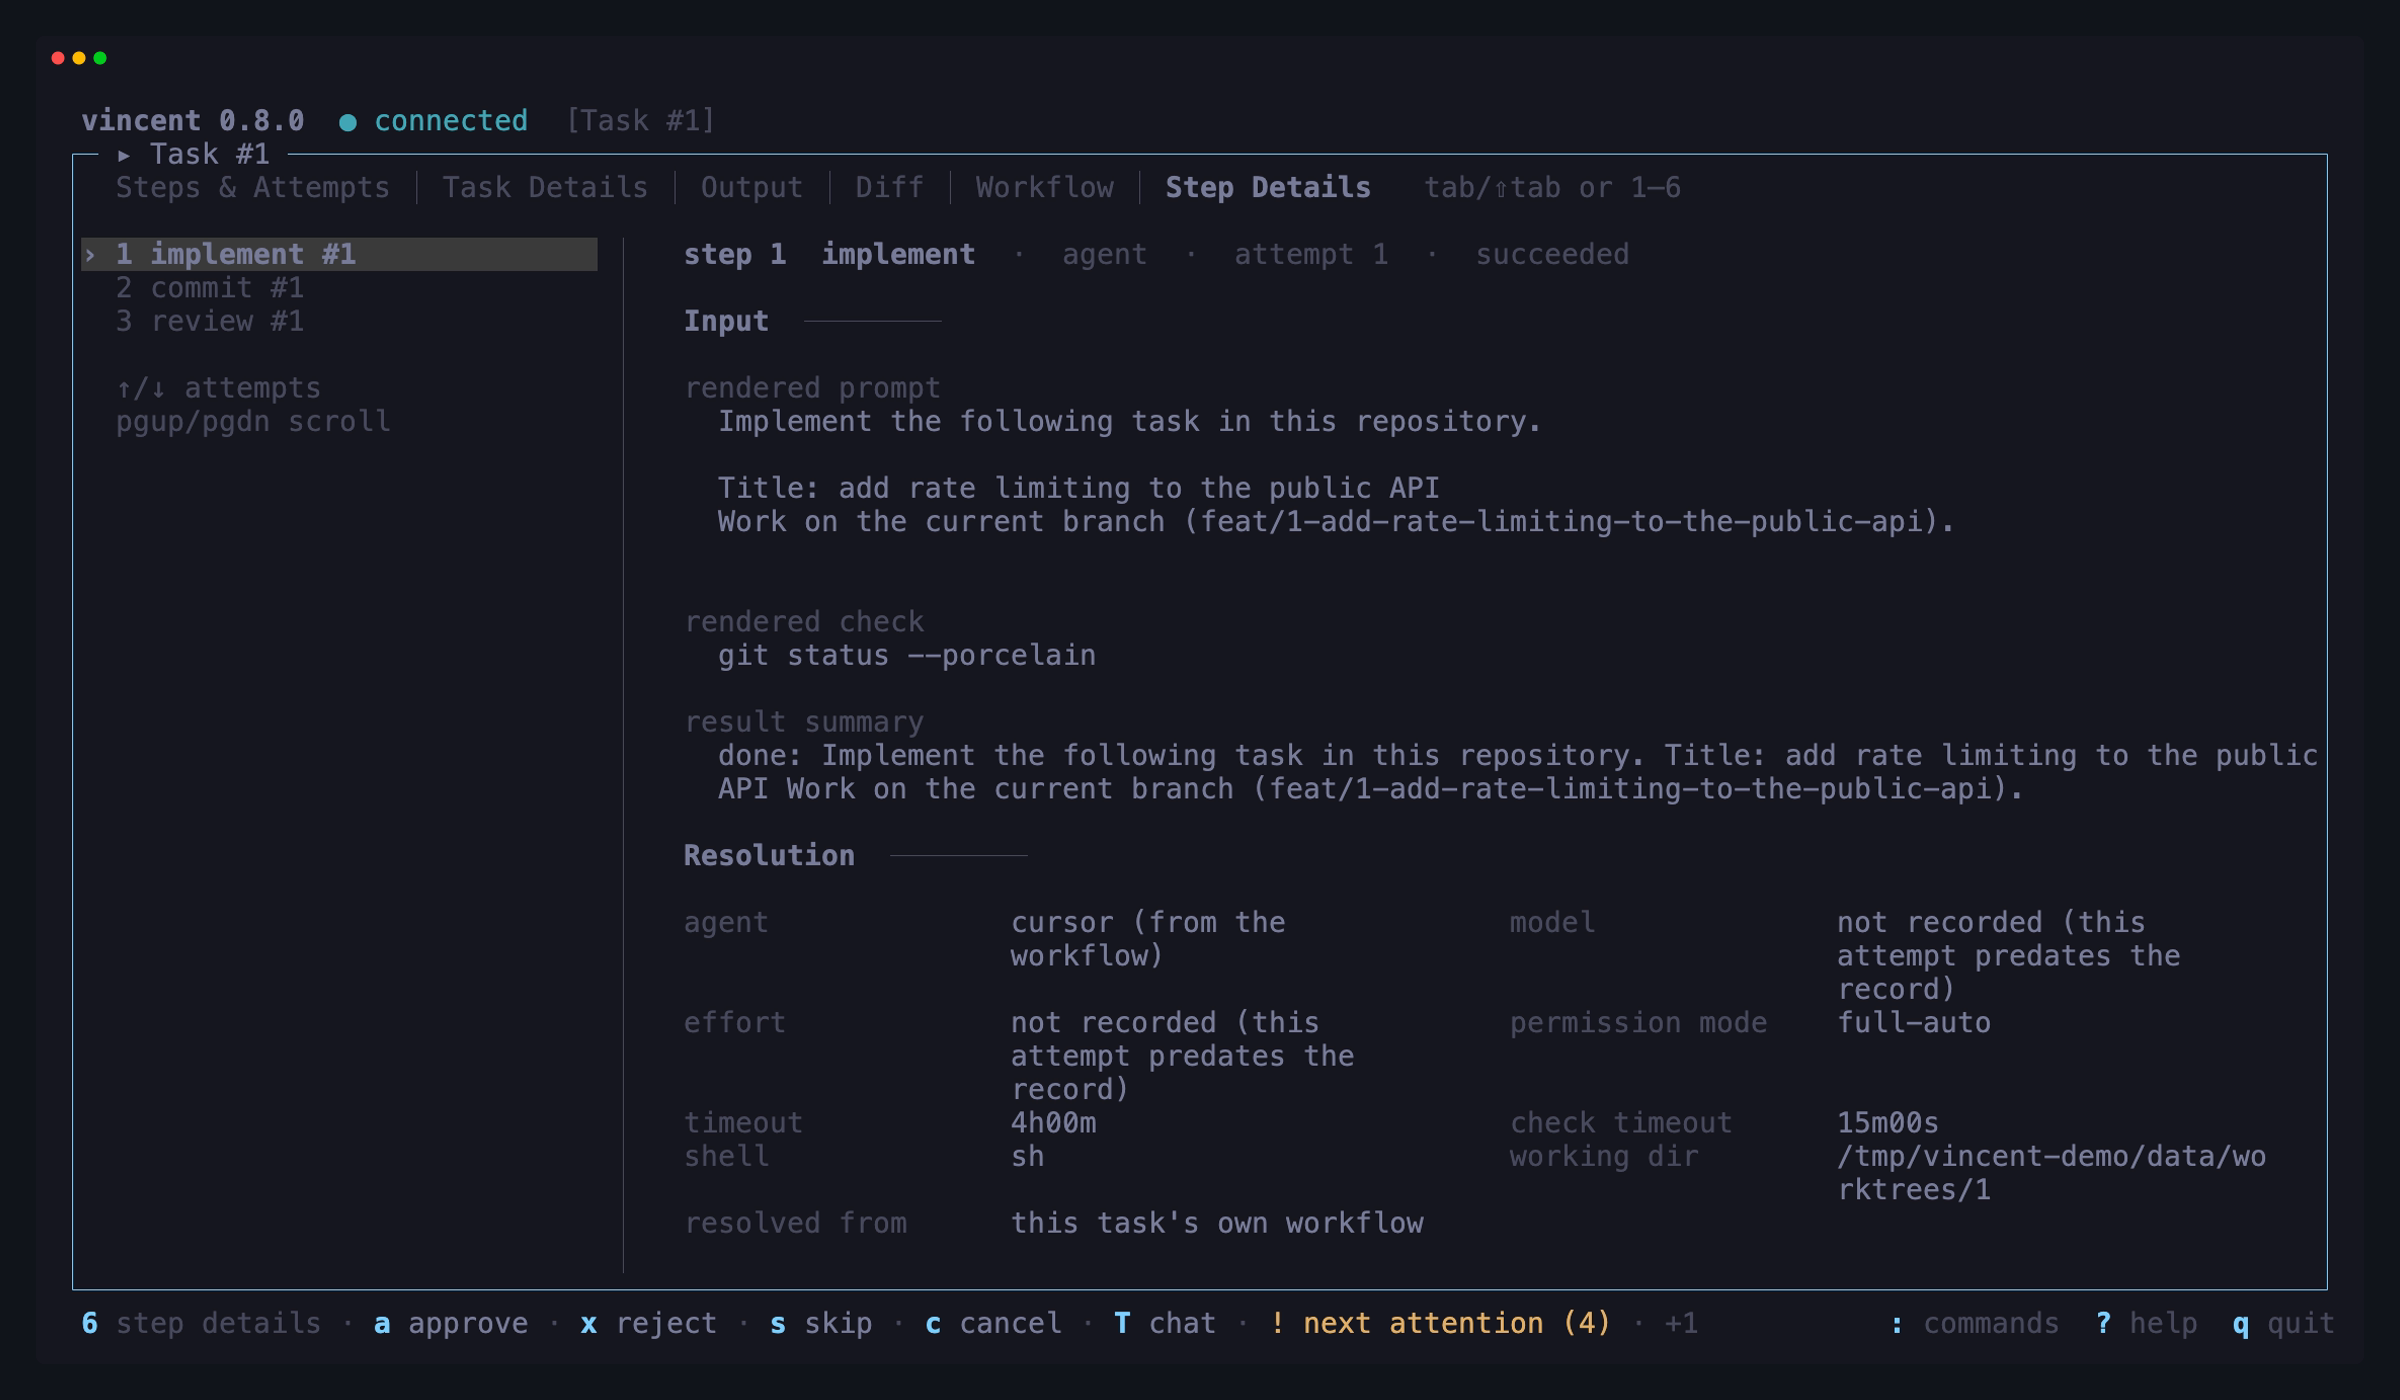Click the Resolution section heading

click(x=769, y=855)
